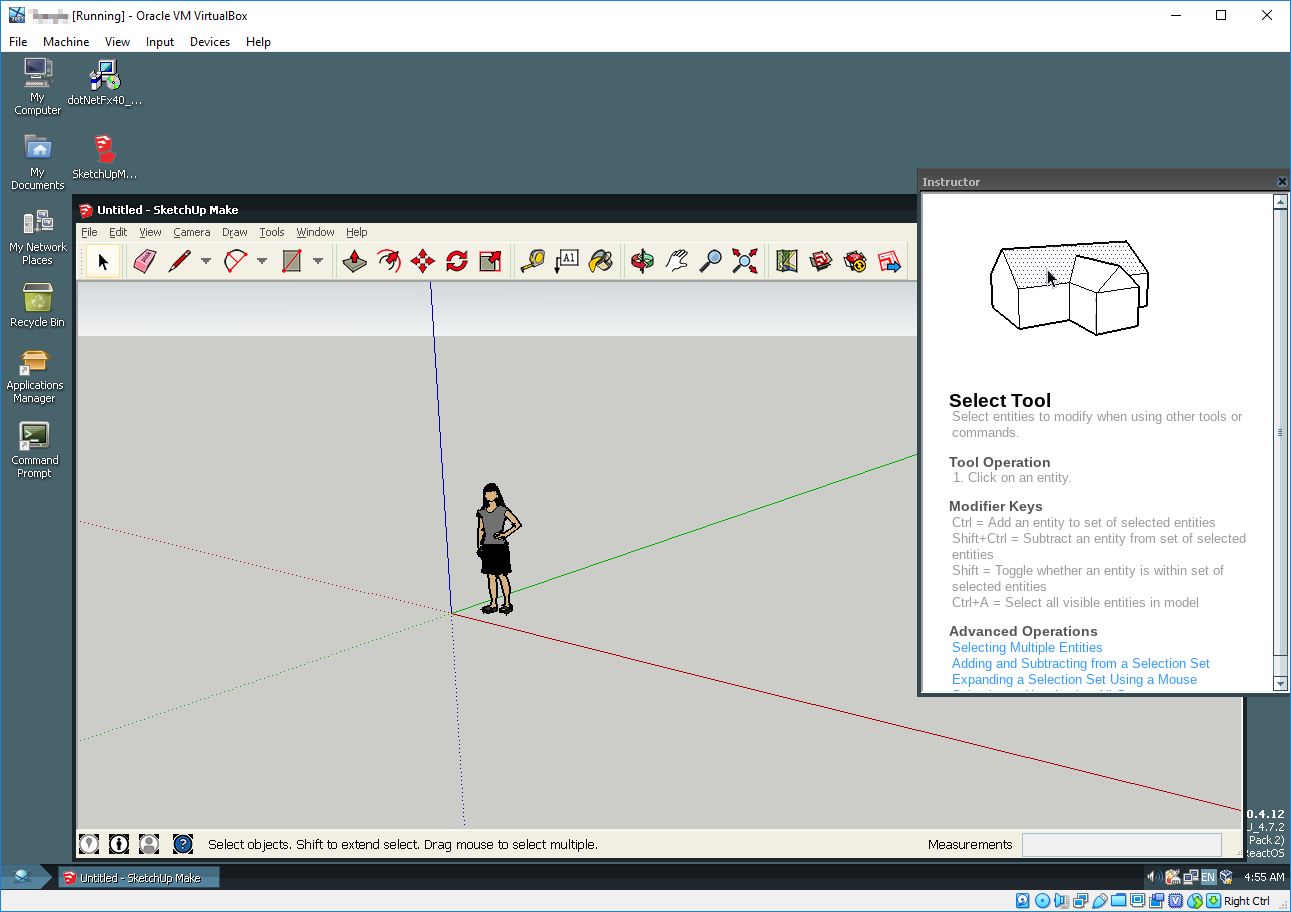The image size is (1291, 912).
Task: Open the Camera menu
Action: pos(192,232)
